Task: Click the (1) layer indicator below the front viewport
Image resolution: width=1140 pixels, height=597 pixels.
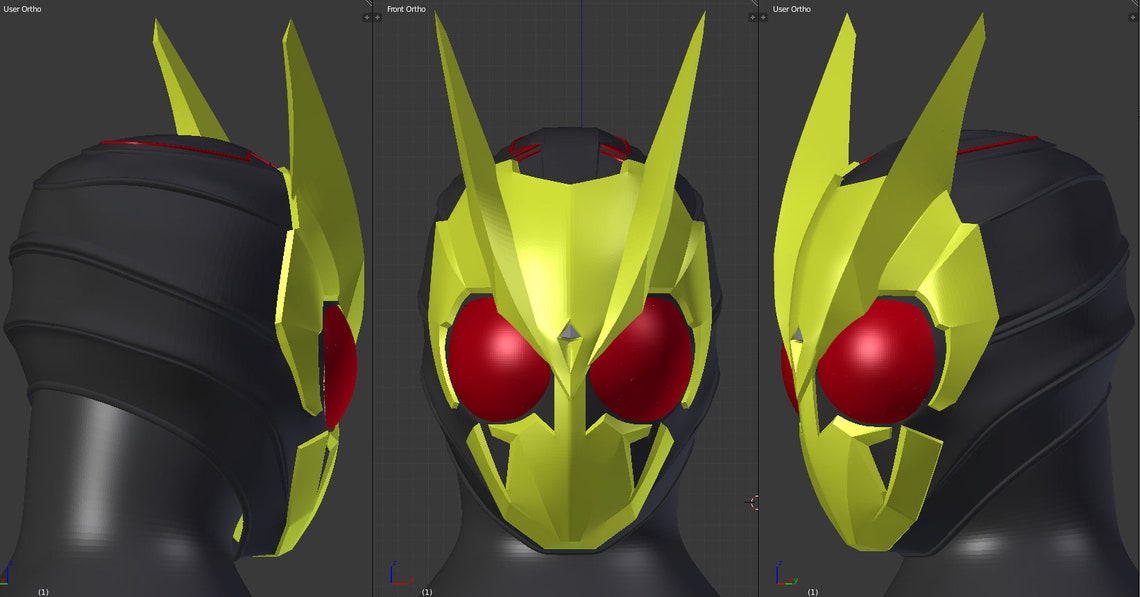Action: tap(426, 591)
